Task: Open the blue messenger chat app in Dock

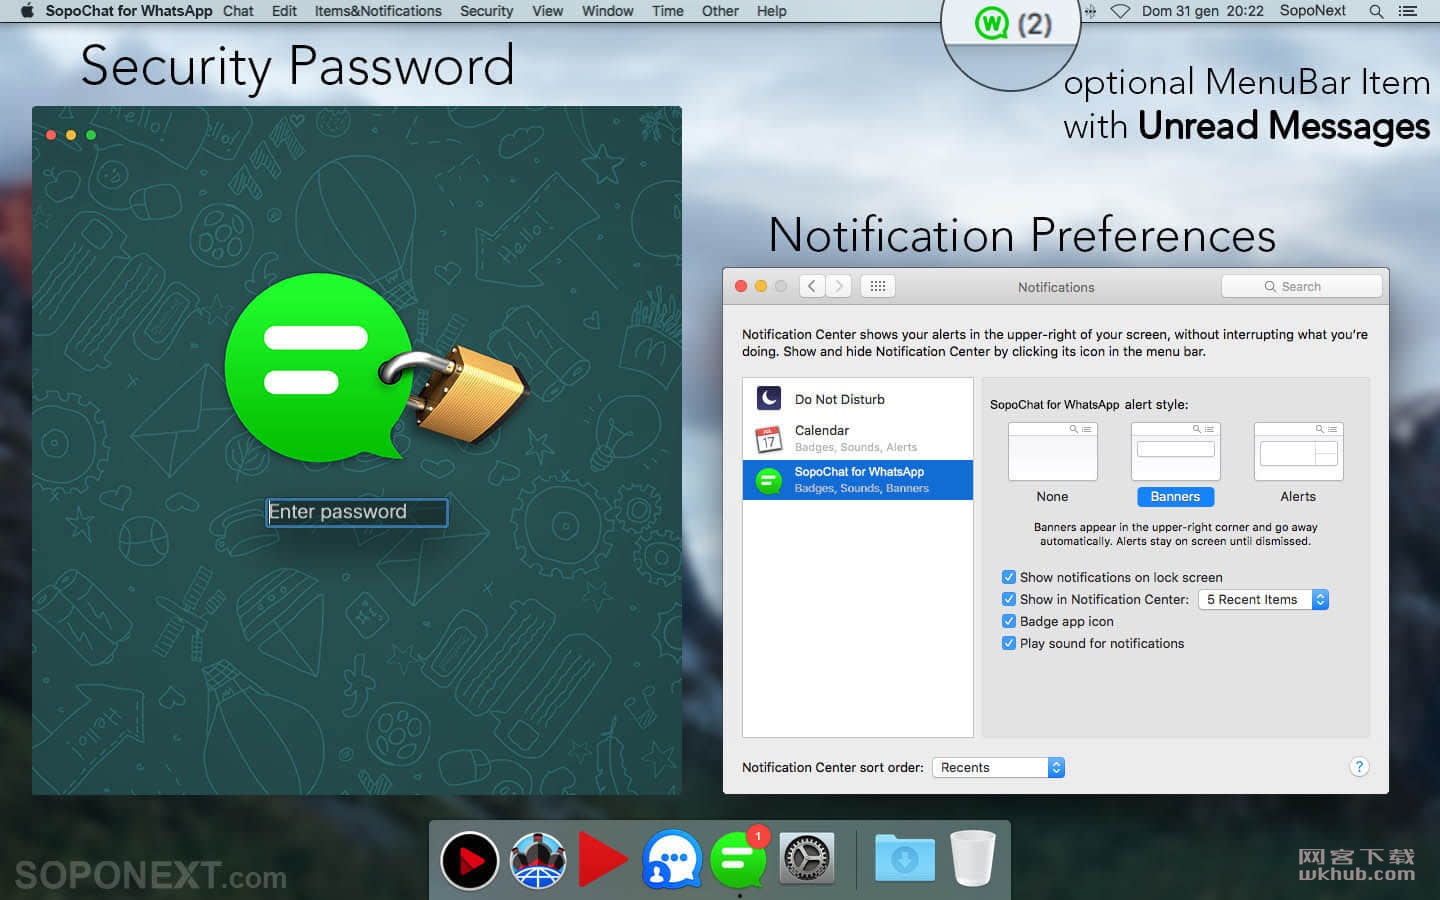Action: tap(671, 860)
